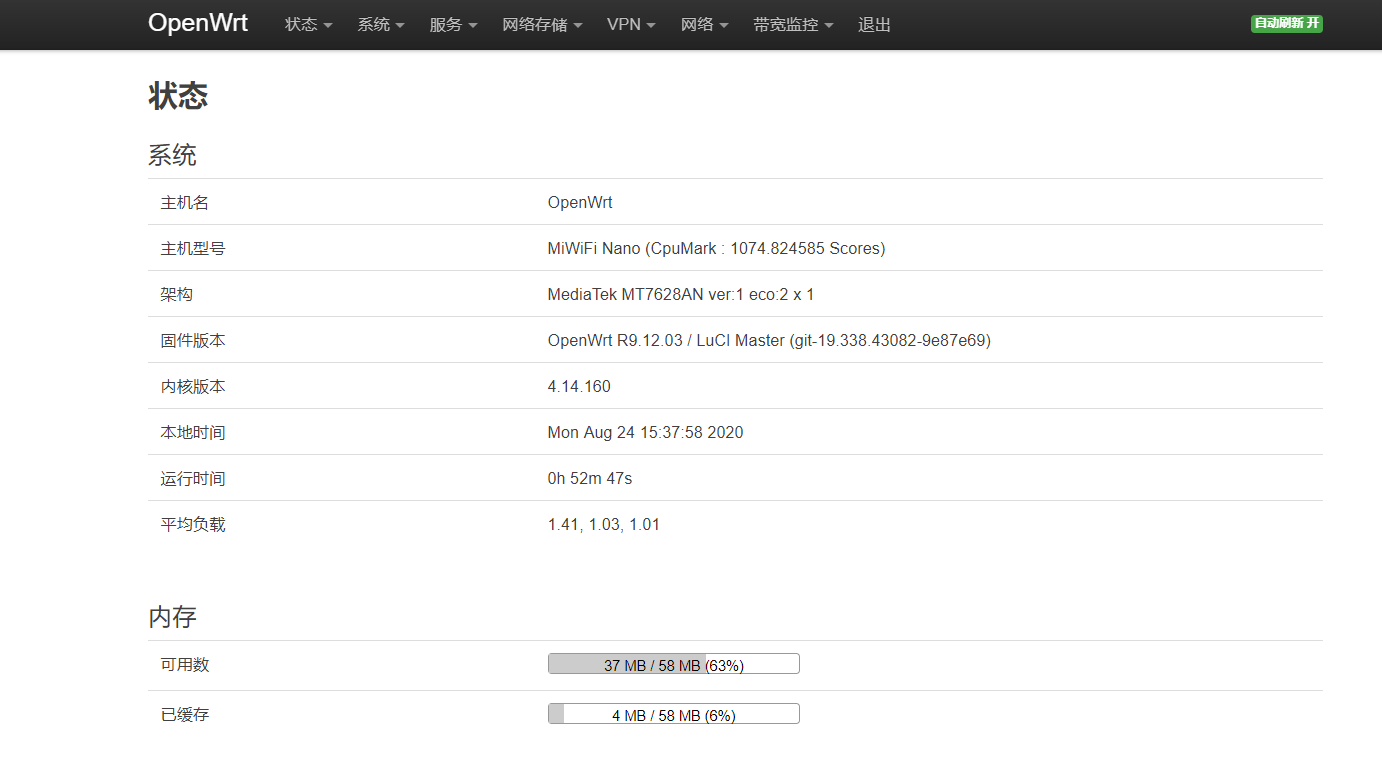Select kernel version 4.14.160
The width and height of the screenshot is (1382, 774).
(x=579, y=387)
